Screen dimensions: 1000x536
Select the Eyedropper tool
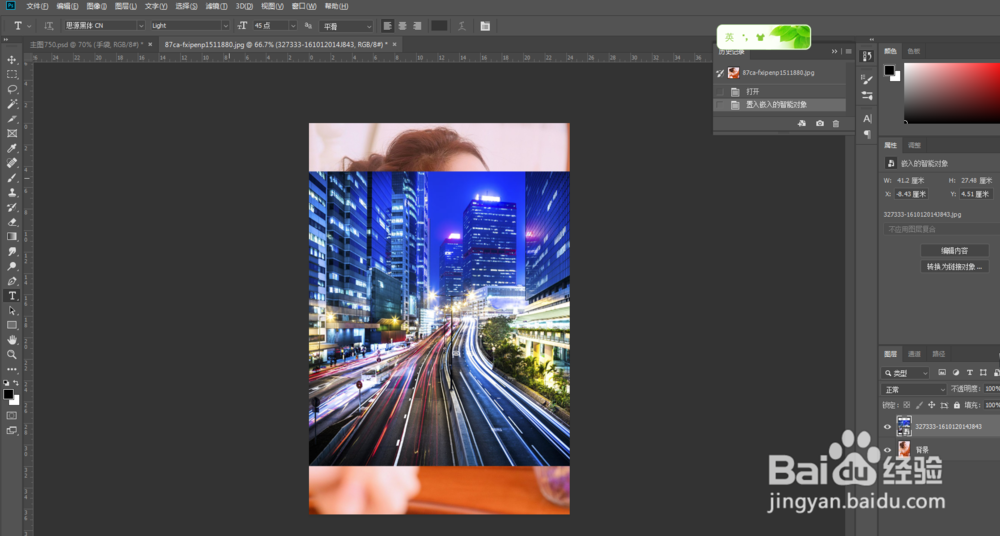(x=11, y=148)
